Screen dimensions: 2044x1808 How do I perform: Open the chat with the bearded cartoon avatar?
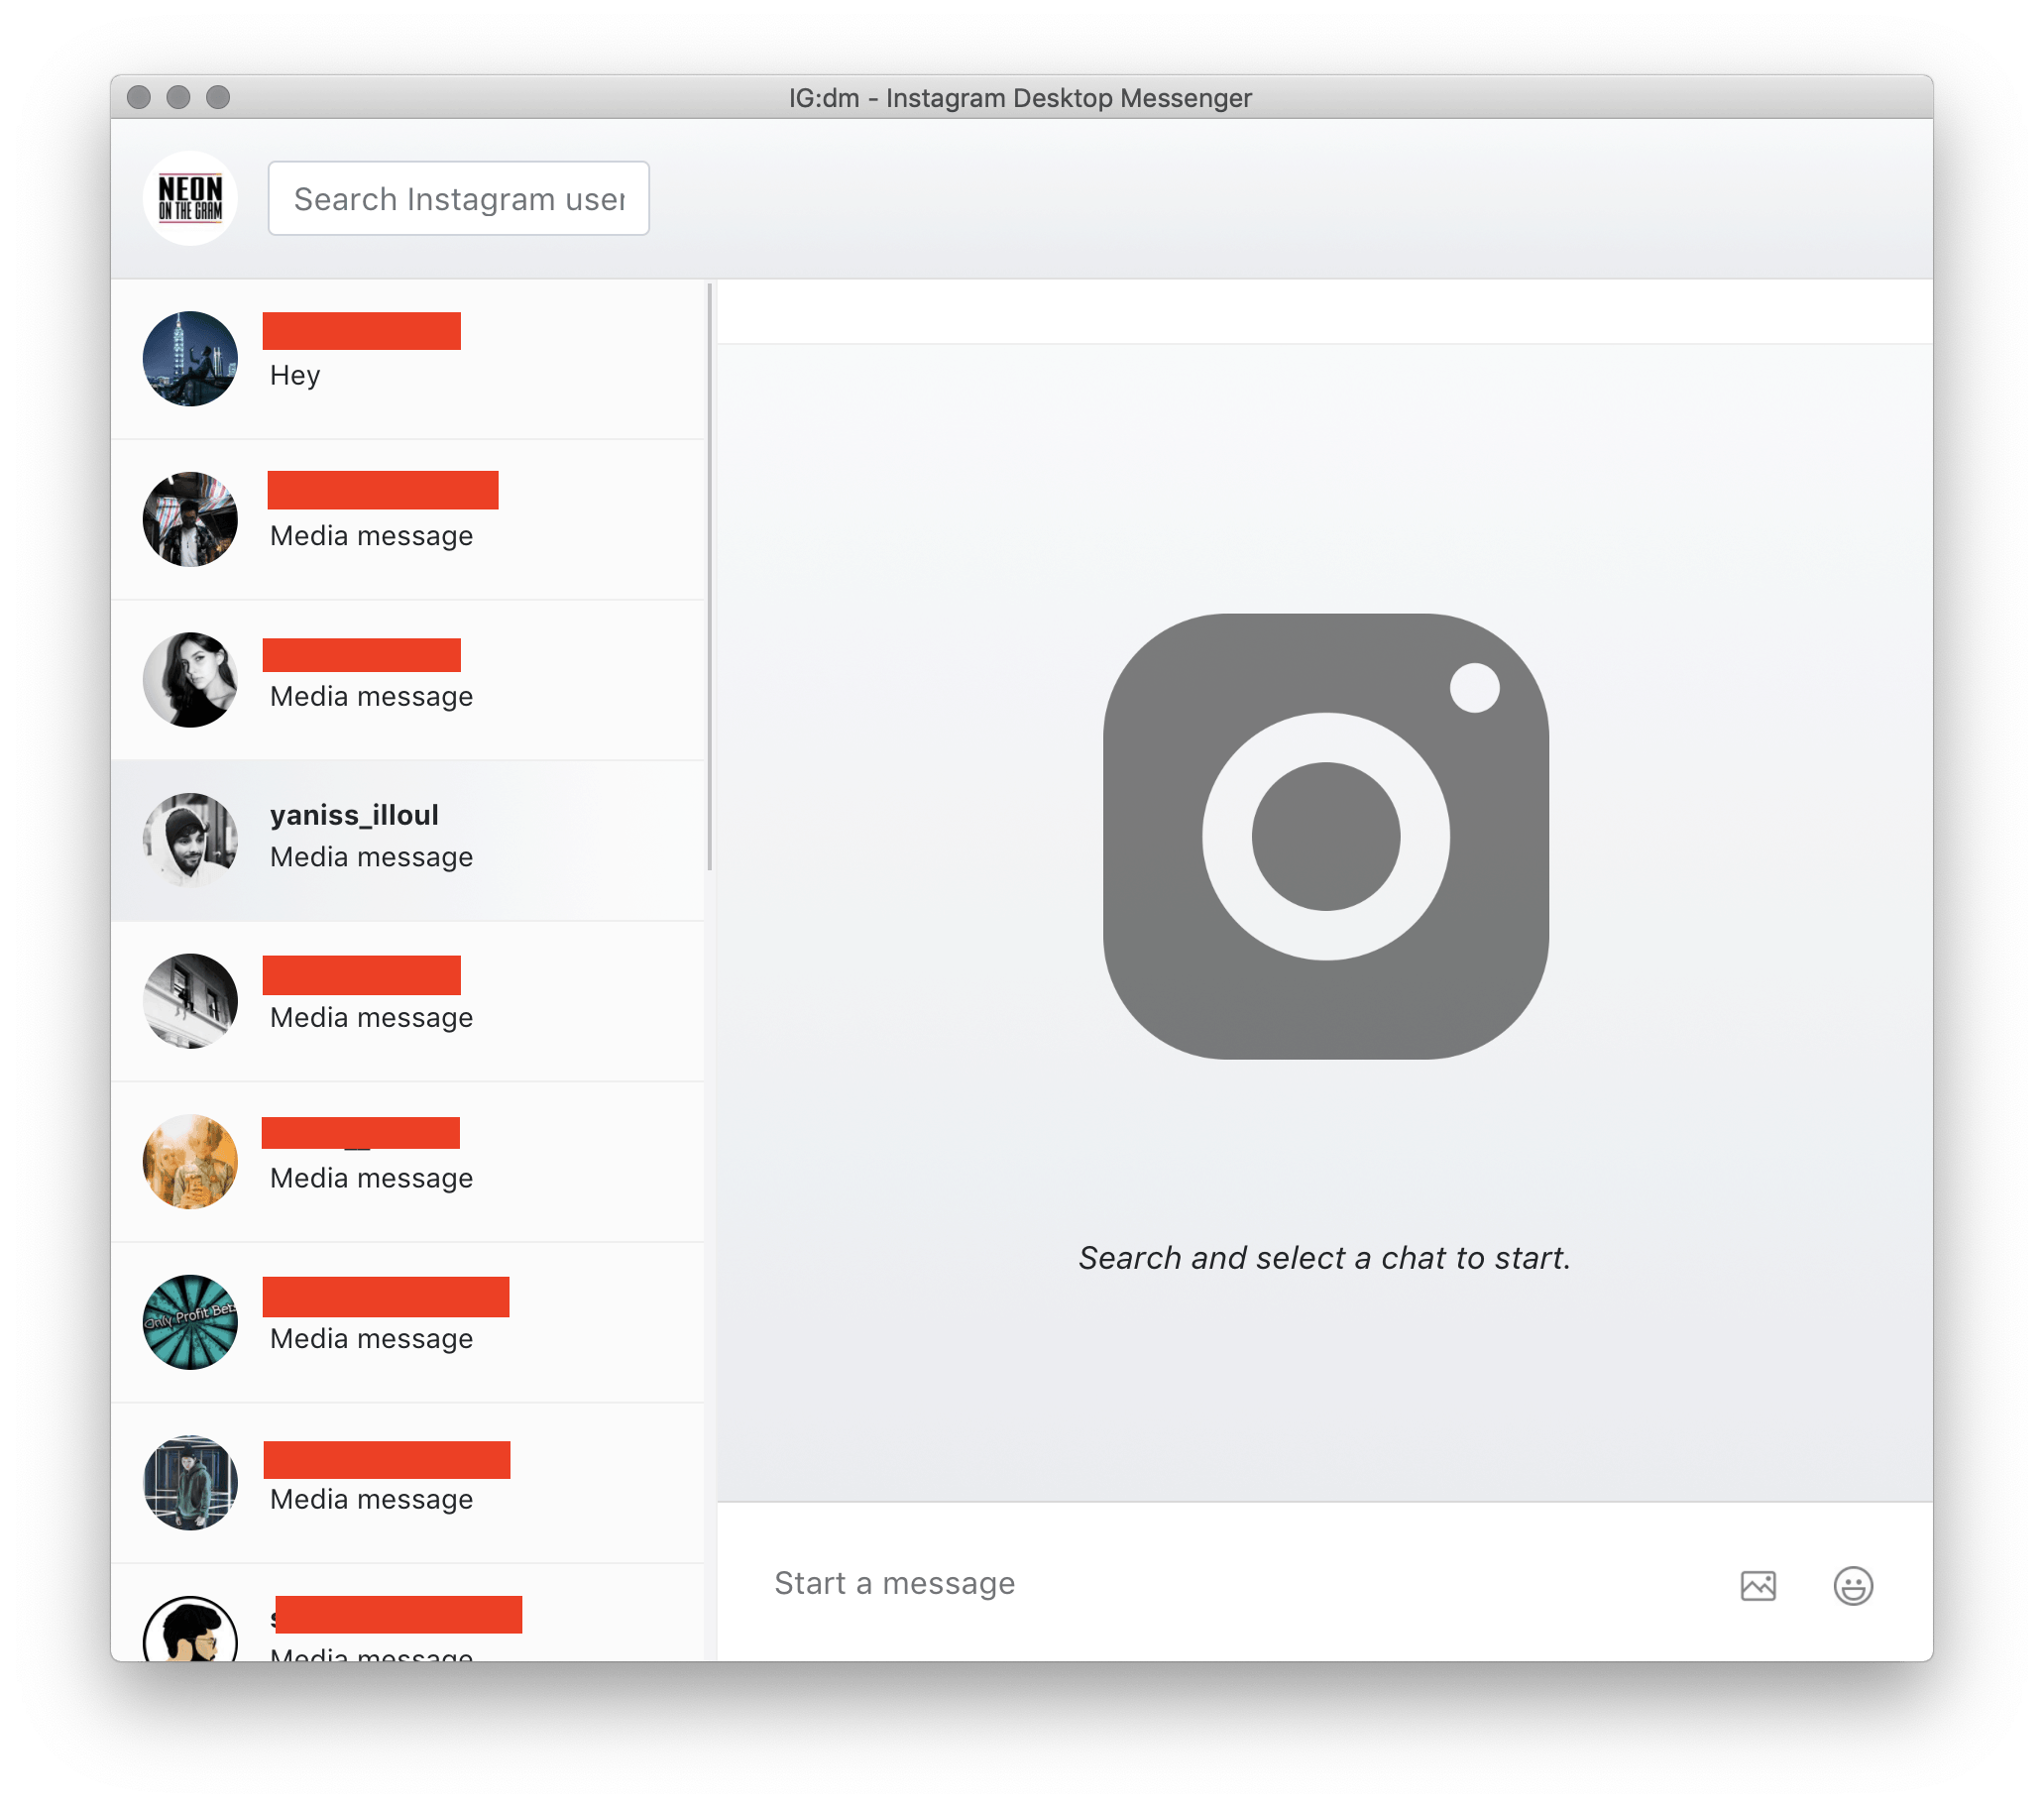408,1613
